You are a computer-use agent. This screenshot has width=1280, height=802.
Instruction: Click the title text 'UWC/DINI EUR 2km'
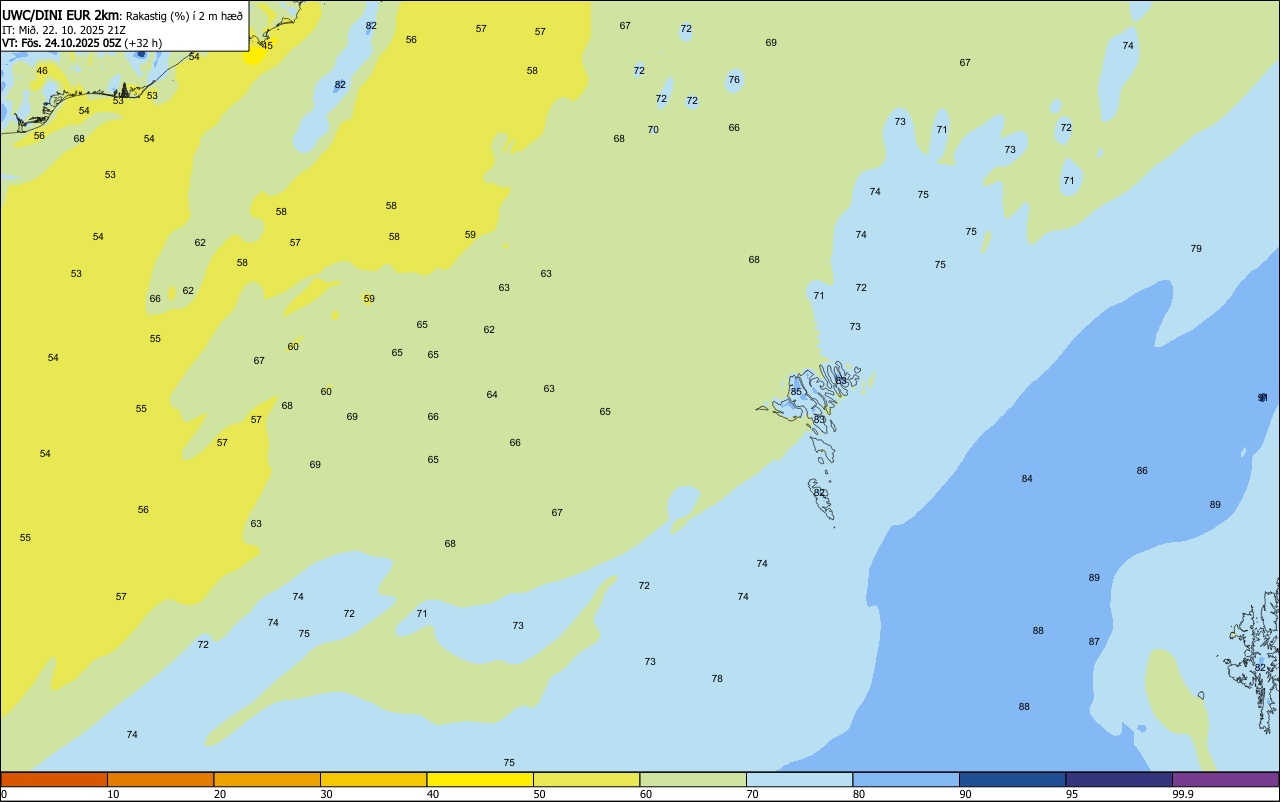61,14
